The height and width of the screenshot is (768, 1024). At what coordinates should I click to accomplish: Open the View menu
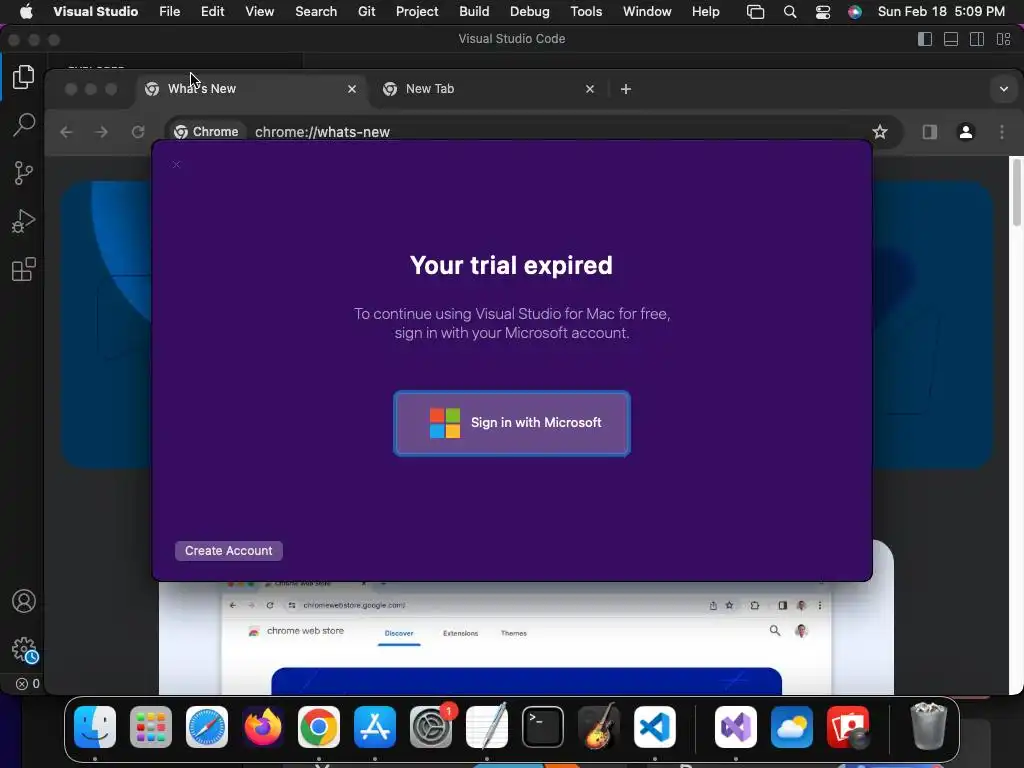coord(260,12)
